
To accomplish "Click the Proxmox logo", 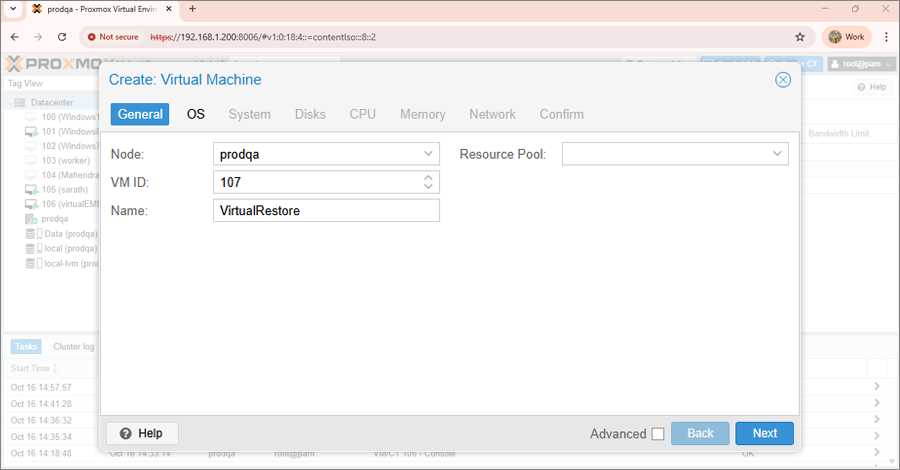I will tap(53, 64).
